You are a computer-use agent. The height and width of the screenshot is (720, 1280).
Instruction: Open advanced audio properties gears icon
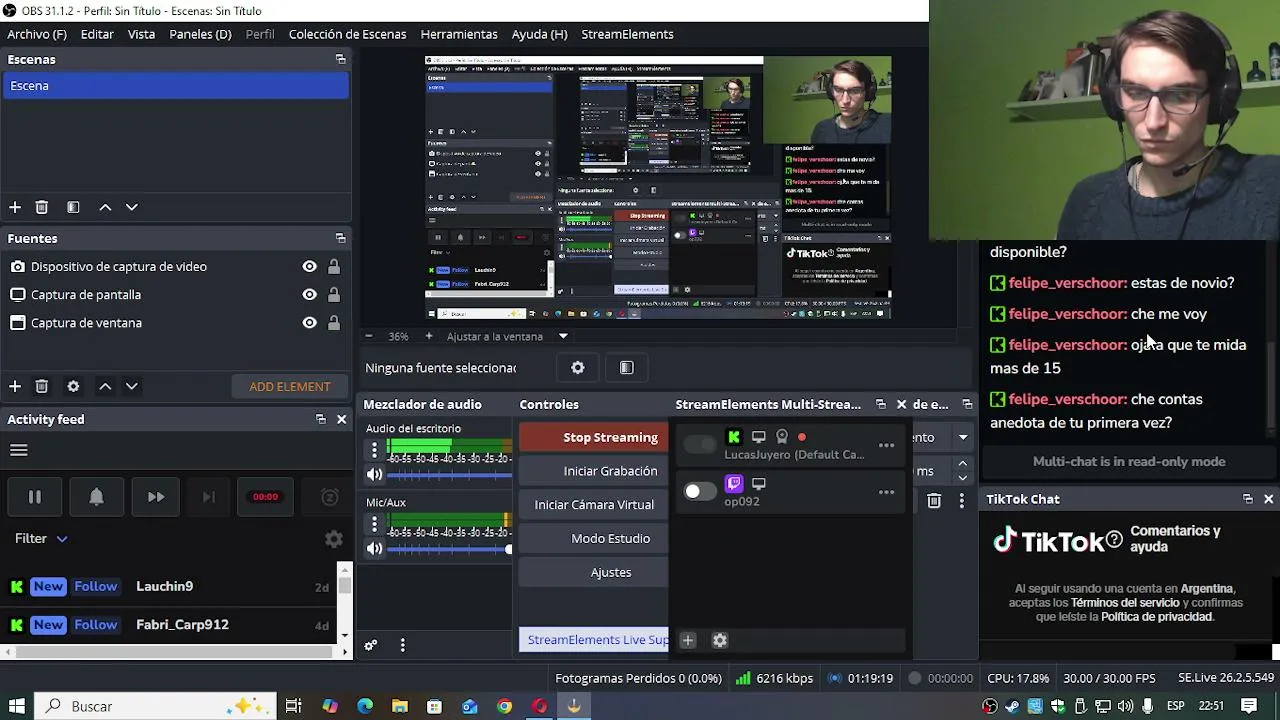click(371, 645)
